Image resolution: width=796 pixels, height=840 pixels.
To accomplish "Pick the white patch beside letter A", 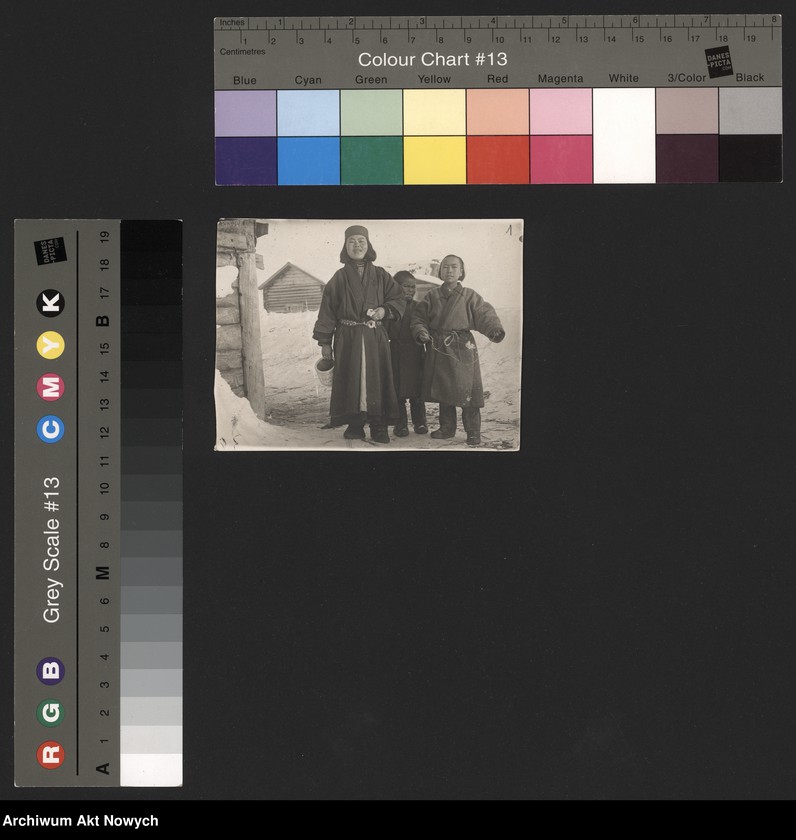I will tap(152, 770).
